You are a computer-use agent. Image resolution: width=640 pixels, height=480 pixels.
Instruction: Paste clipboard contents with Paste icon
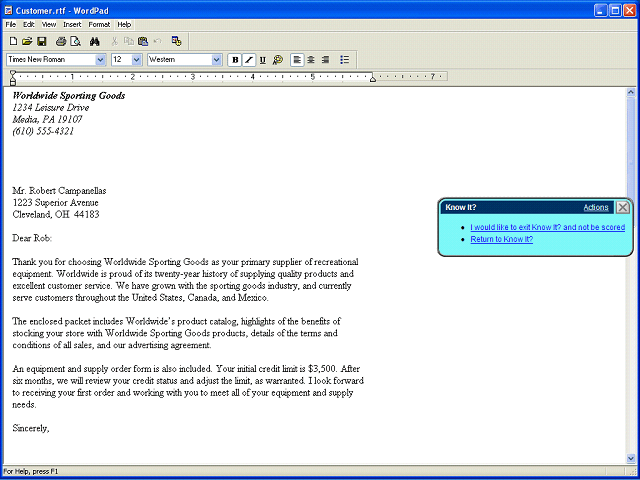[143, 41]
